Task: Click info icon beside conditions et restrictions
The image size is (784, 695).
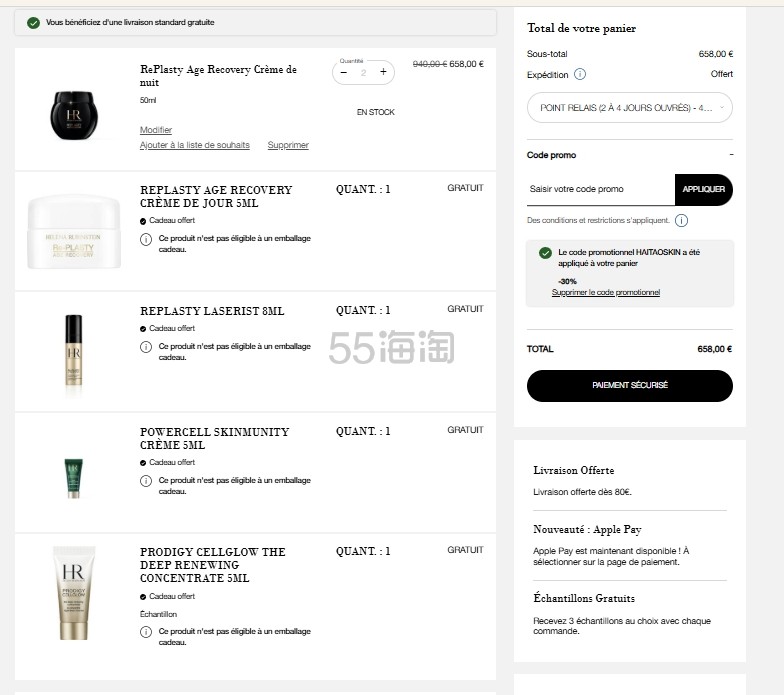Action: [681, 220]
